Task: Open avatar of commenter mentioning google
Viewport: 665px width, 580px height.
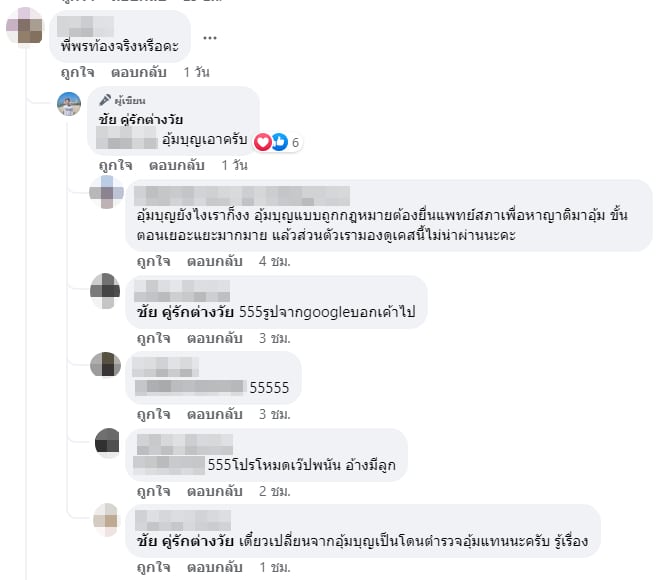Action: tap(105, 291)
